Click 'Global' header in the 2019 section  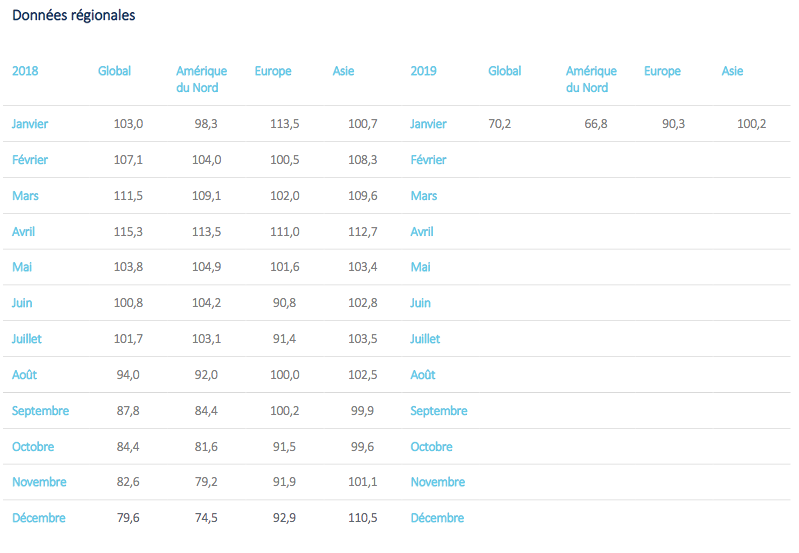[x=505, y=71]
